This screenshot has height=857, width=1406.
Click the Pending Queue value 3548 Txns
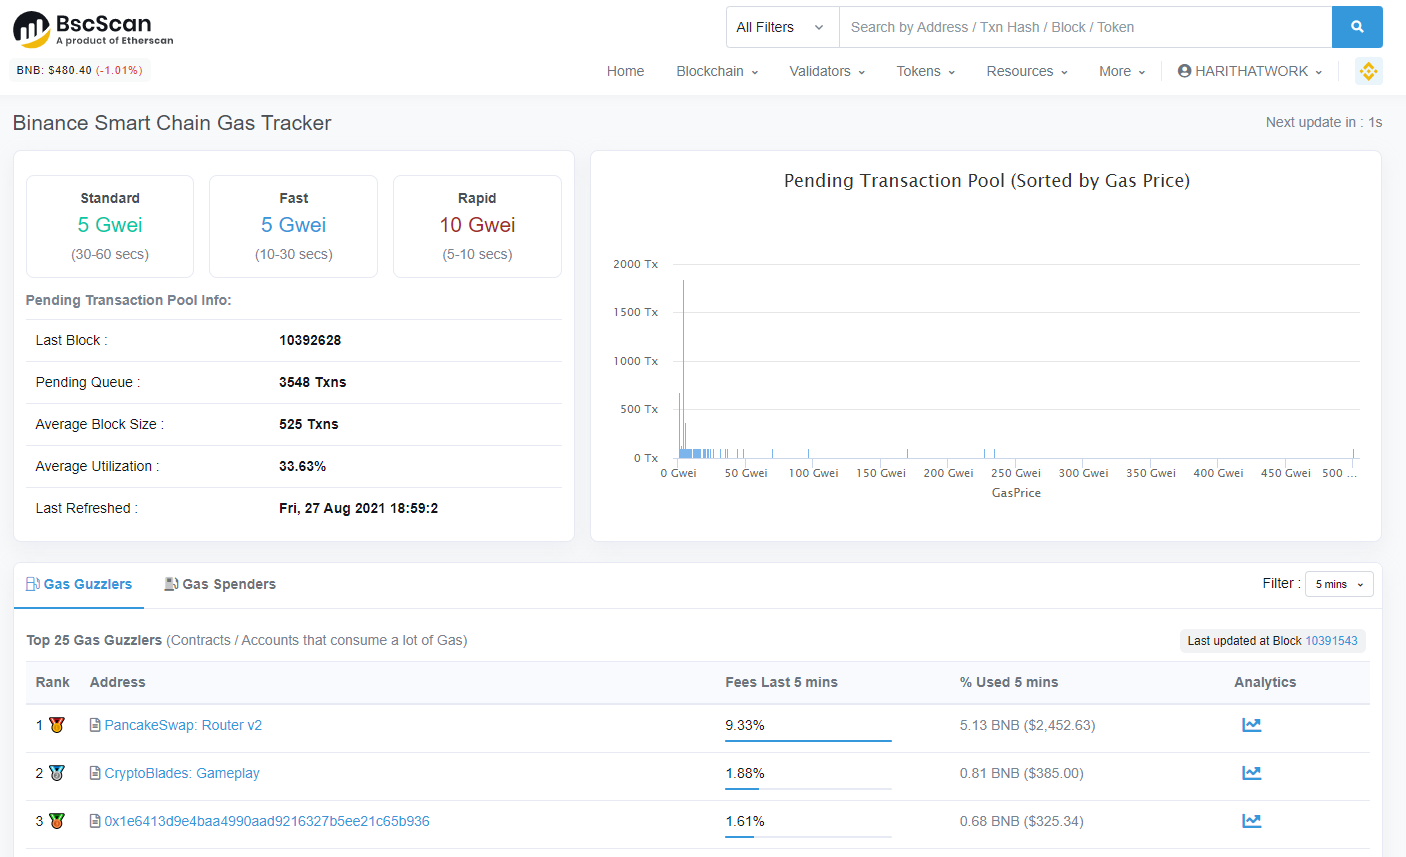tap(312, 382)
